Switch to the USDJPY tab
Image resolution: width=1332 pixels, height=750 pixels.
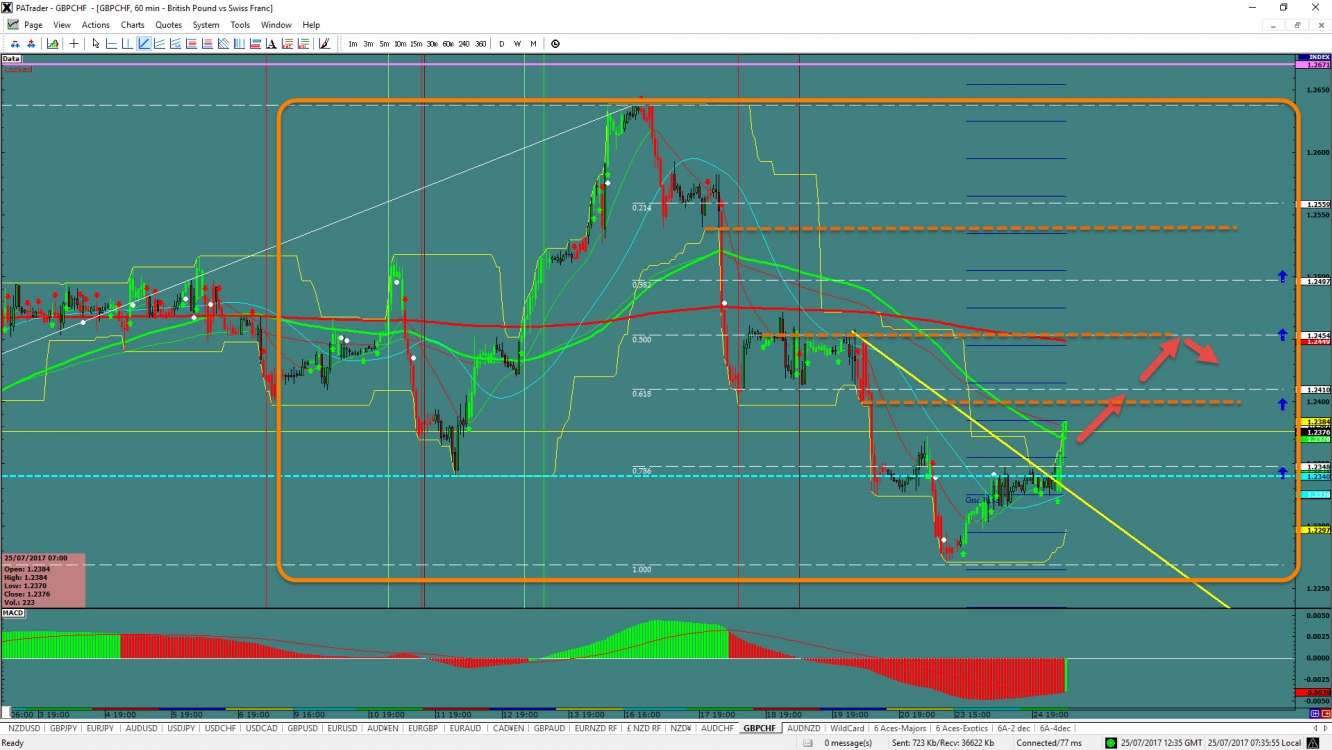point(180,728)
